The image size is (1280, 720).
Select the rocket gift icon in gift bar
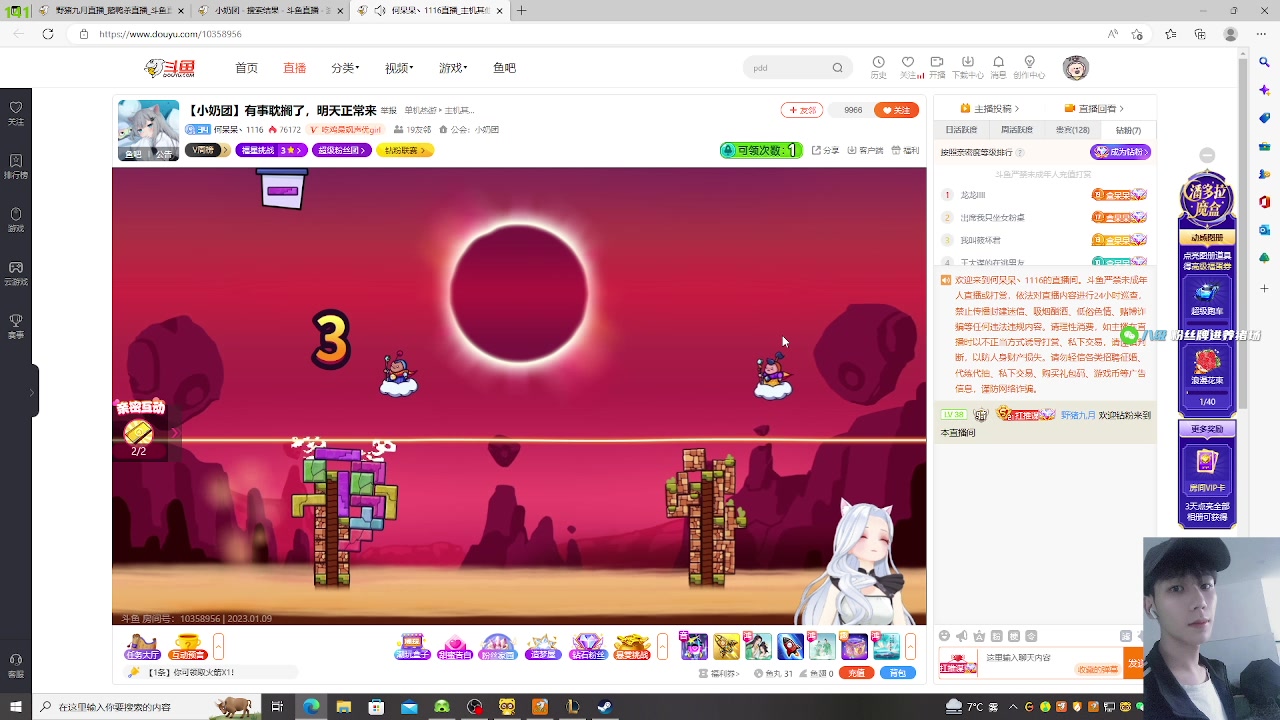click(x=790, y=646)
